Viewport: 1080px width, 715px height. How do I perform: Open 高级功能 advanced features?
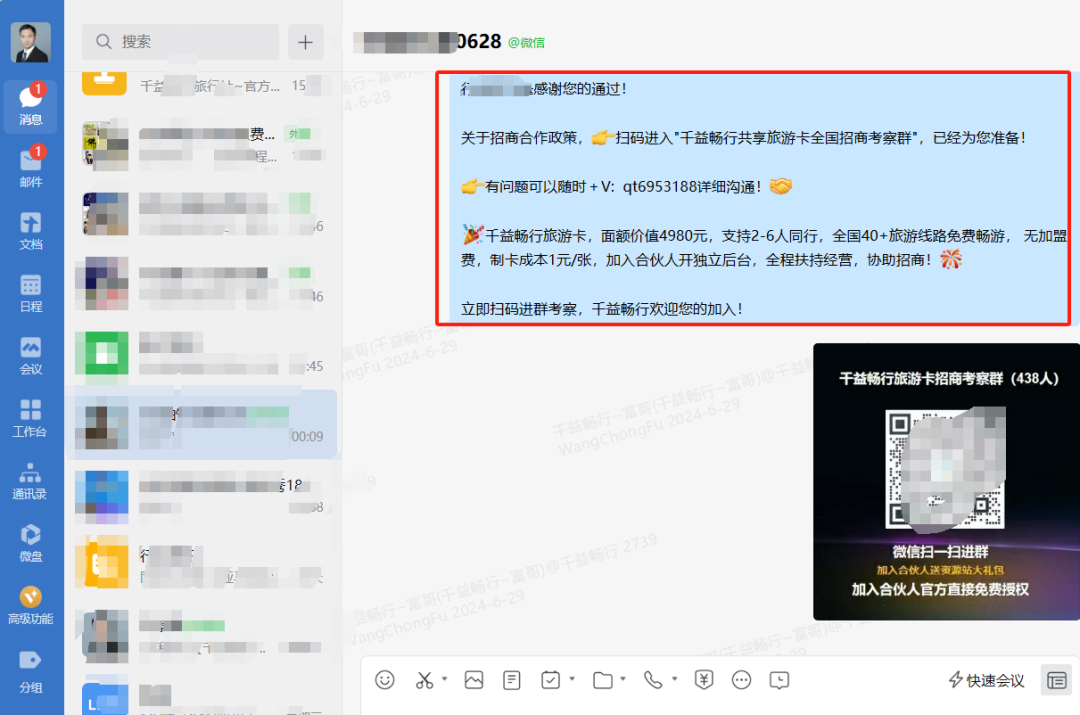click(31, 605)
